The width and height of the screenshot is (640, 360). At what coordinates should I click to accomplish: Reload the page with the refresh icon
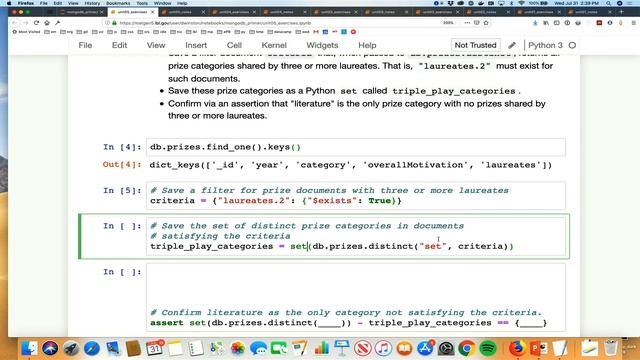[x=36, y=23]
